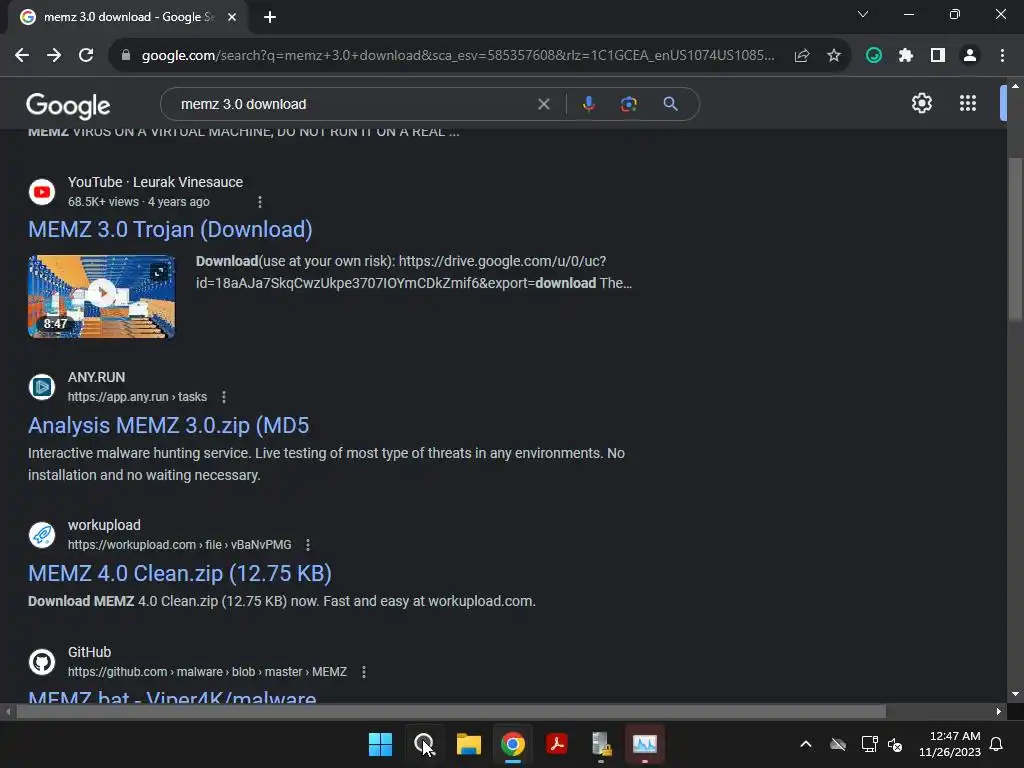1024x768 pixels.
Task: Close the memz 3.0 download tab
Action: click(x=232, y=17)
